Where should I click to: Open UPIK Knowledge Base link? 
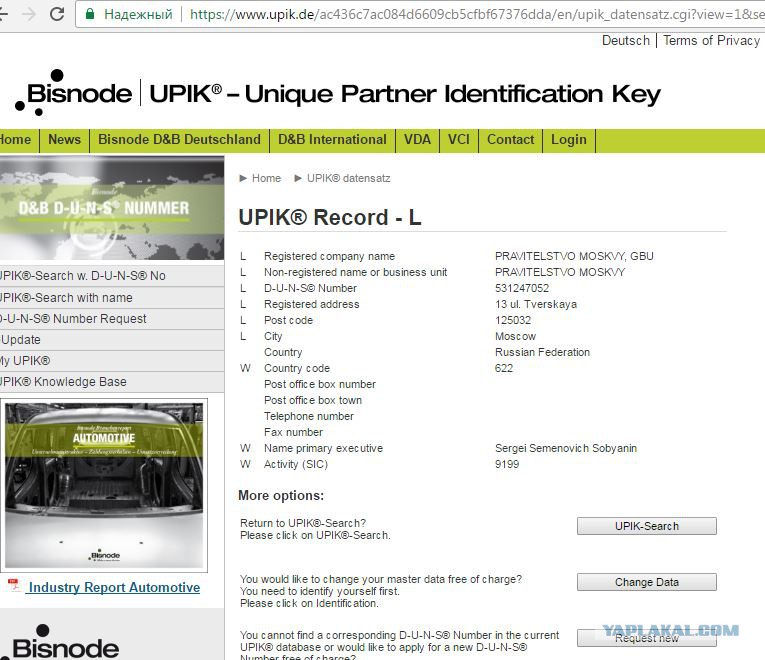(x=112, y=381)
